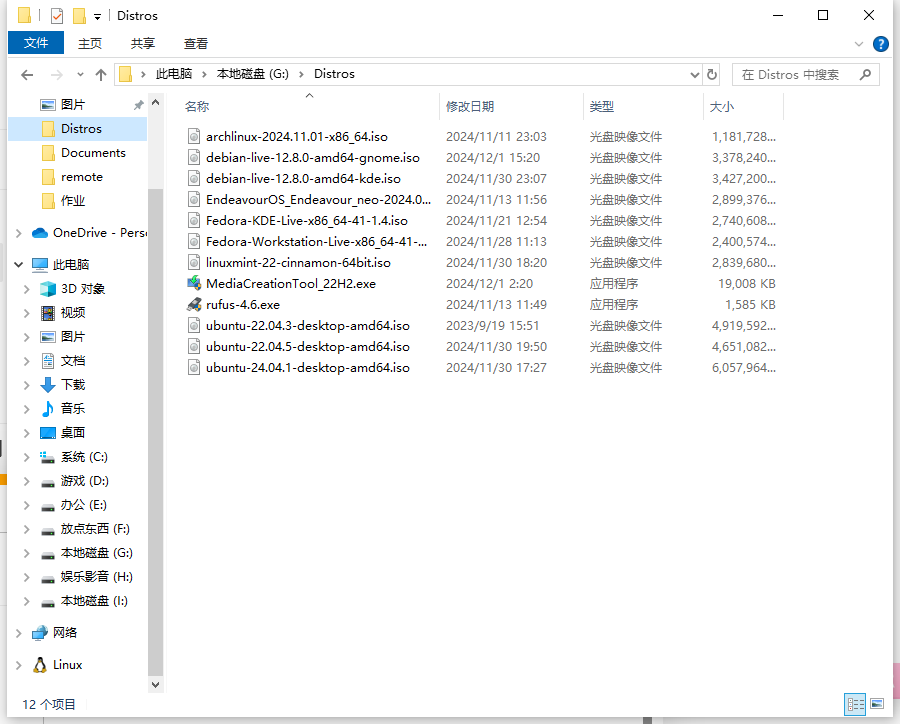Switch to large thumbnails view icon

(877, 704)
